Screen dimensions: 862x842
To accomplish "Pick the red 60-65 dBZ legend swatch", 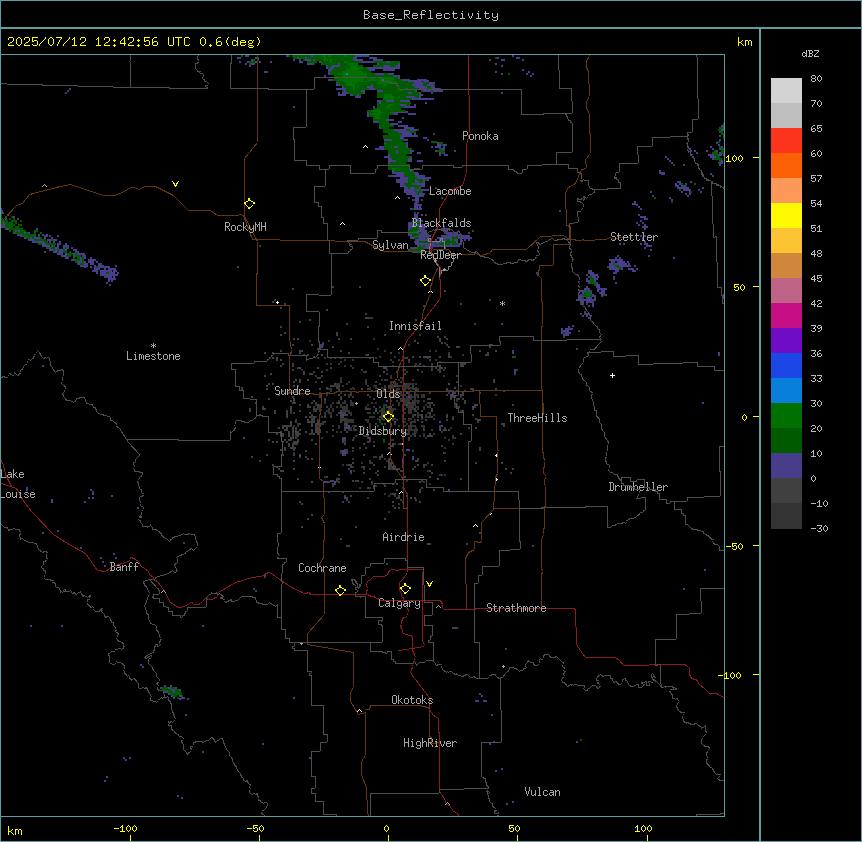I will click(x=786, y=141).
